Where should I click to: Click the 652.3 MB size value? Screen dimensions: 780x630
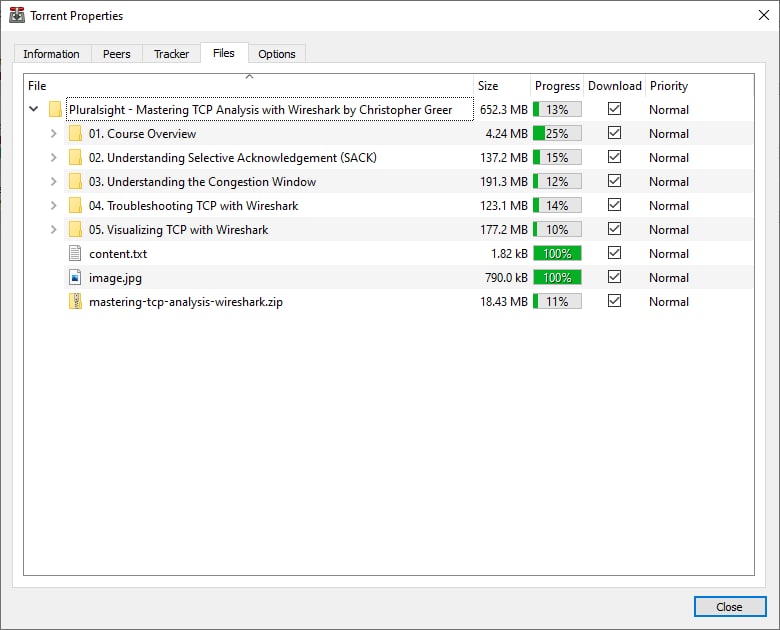click(503, 109)
